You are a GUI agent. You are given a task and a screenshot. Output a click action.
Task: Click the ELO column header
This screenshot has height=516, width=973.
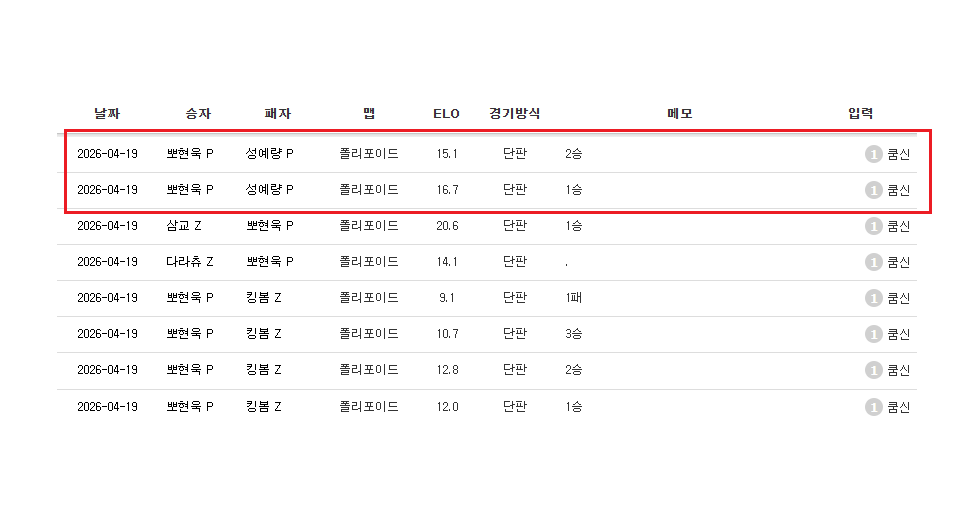[446, 114]
